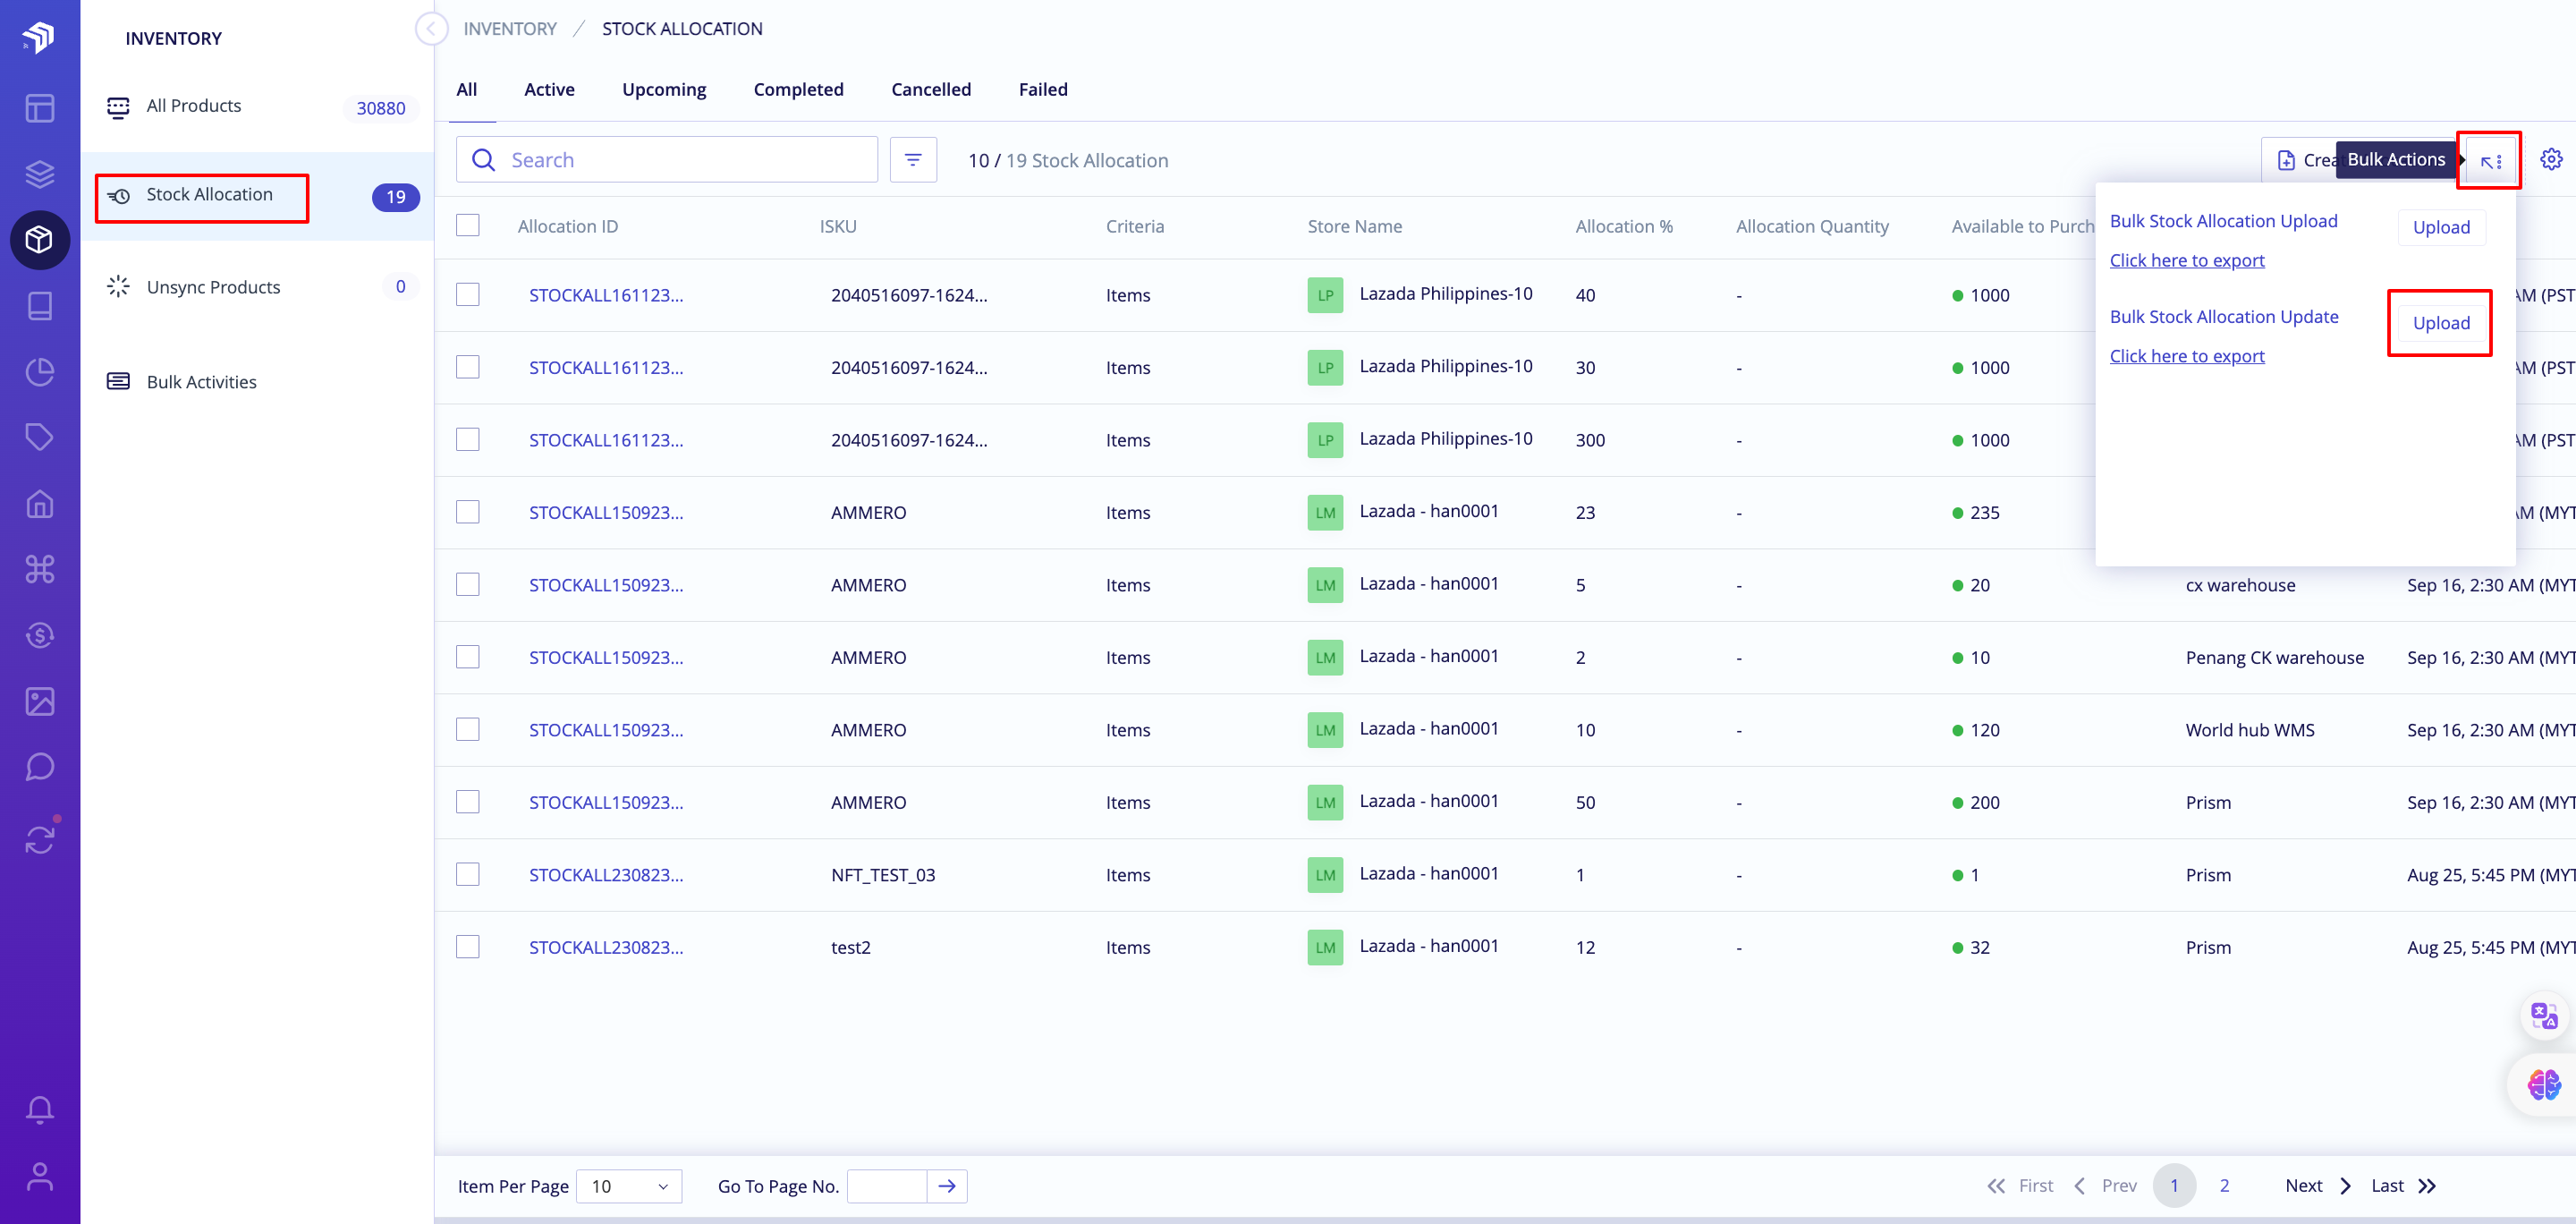The width and height of the screenshot is (2576, 1224).
Task: Open allocation STOCKALL230823 for test2
Action: coord(606,947)
